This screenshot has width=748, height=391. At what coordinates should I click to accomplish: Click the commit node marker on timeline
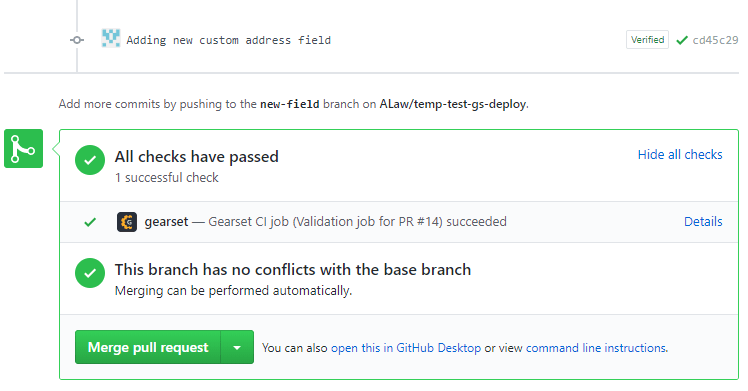[77, 40]
